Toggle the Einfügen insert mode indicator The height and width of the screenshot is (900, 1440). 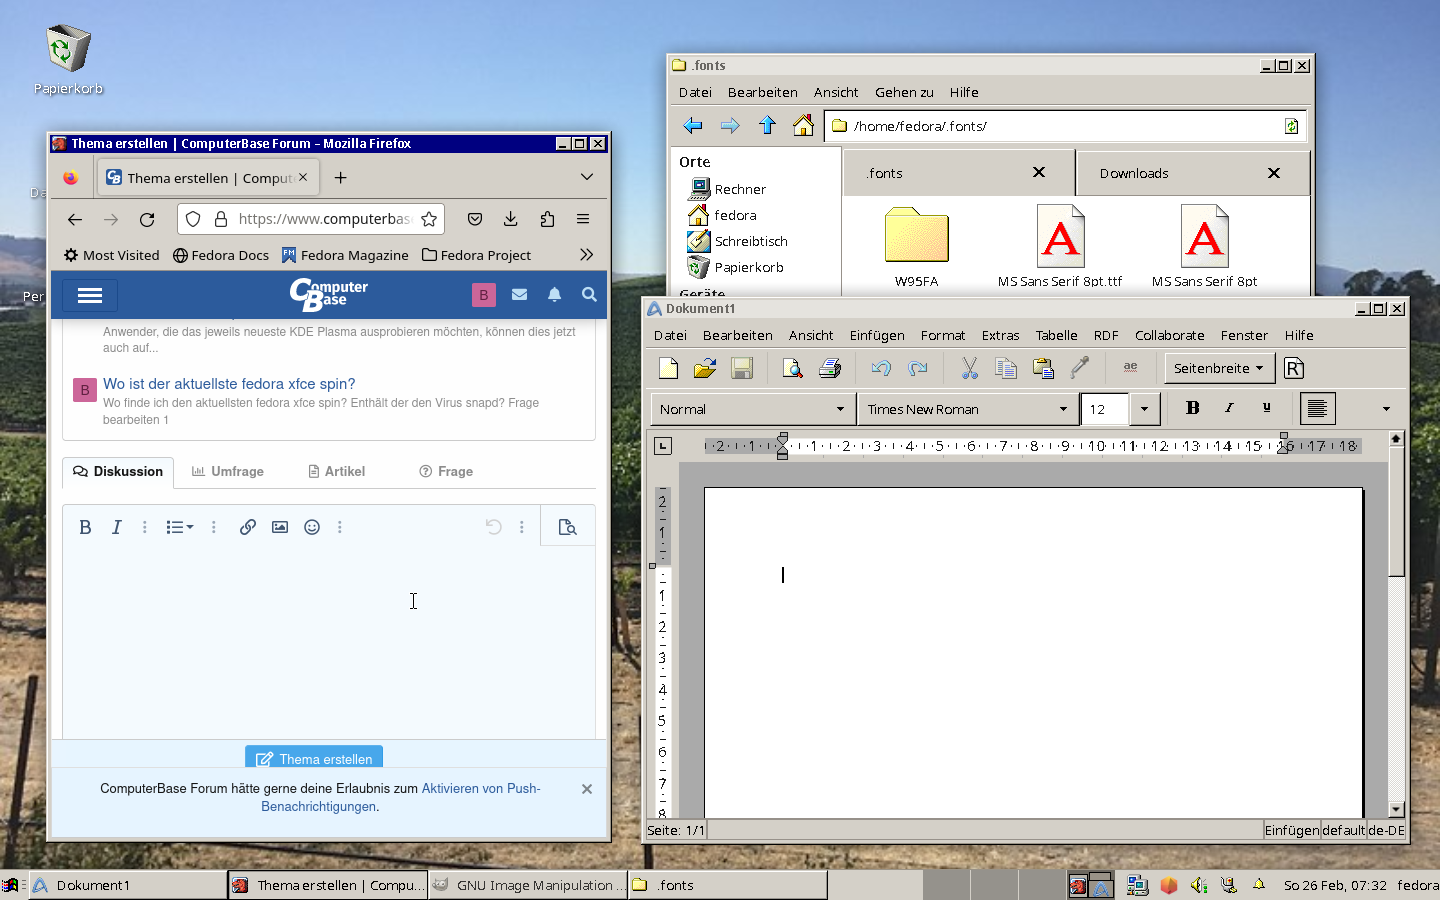click(x=1292, y=830)
